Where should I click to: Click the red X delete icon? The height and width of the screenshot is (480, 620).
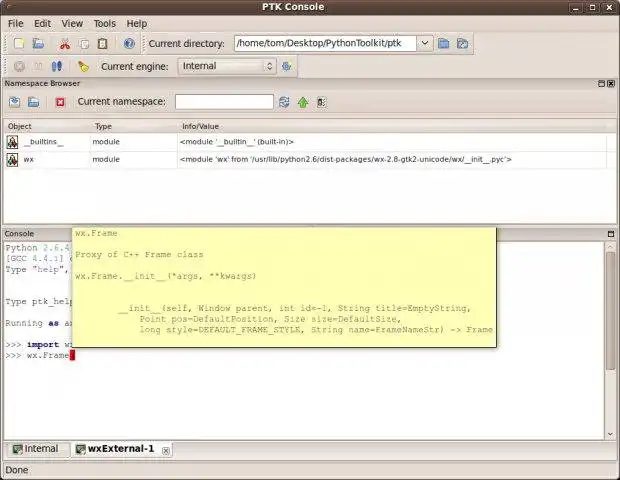[60, 102]
